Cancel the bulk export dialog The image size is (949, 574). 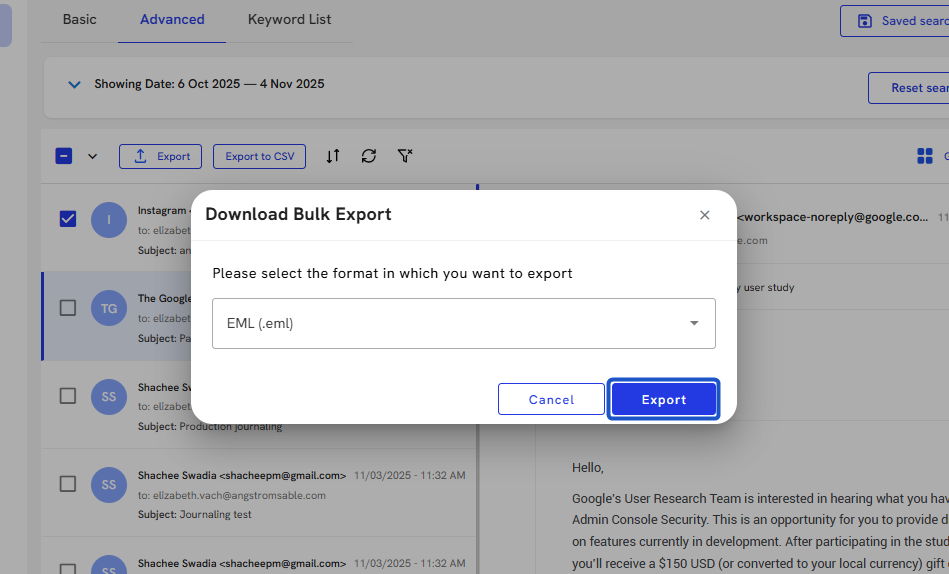551,399
